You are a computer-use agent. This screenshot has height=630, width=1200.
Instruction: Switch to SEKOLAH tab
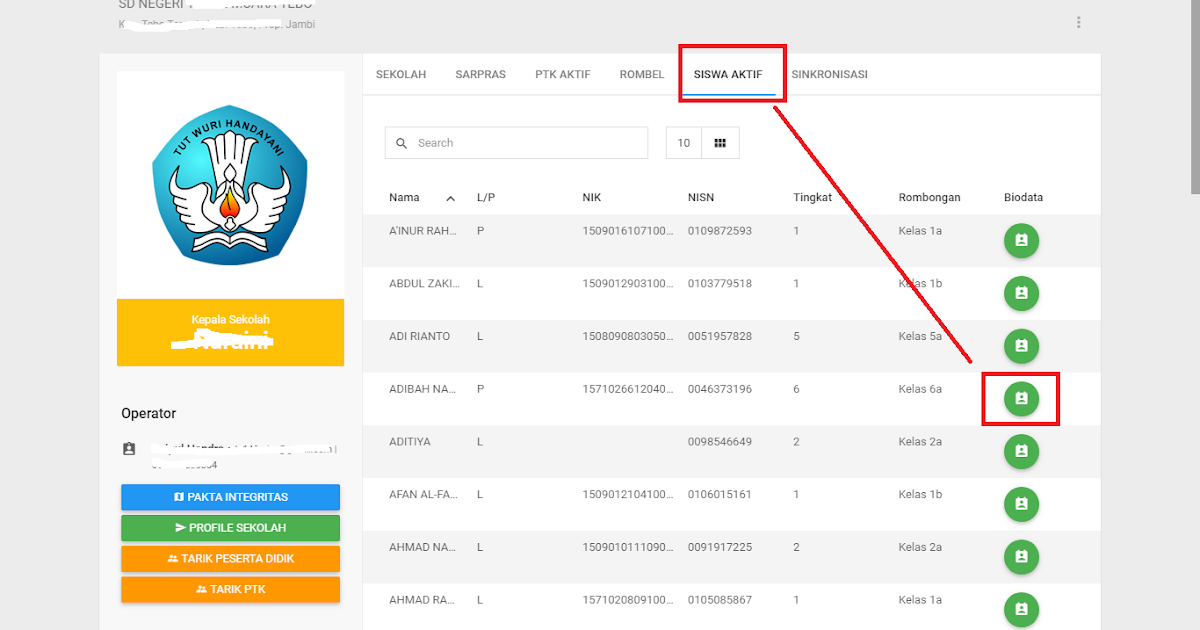coord(401,74)
